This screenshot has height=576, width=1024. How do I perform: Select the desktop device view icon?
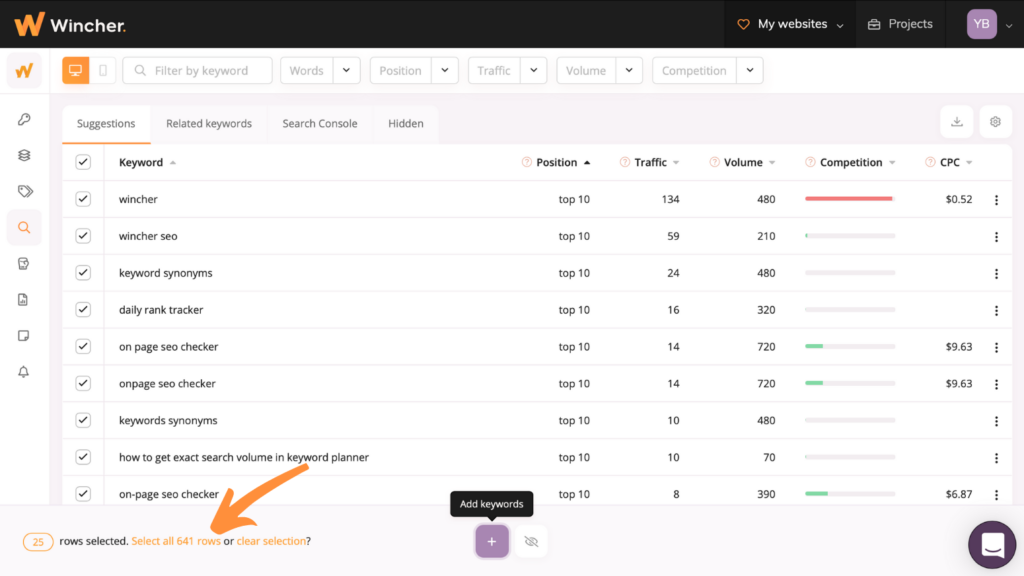[x=76, y=71]
